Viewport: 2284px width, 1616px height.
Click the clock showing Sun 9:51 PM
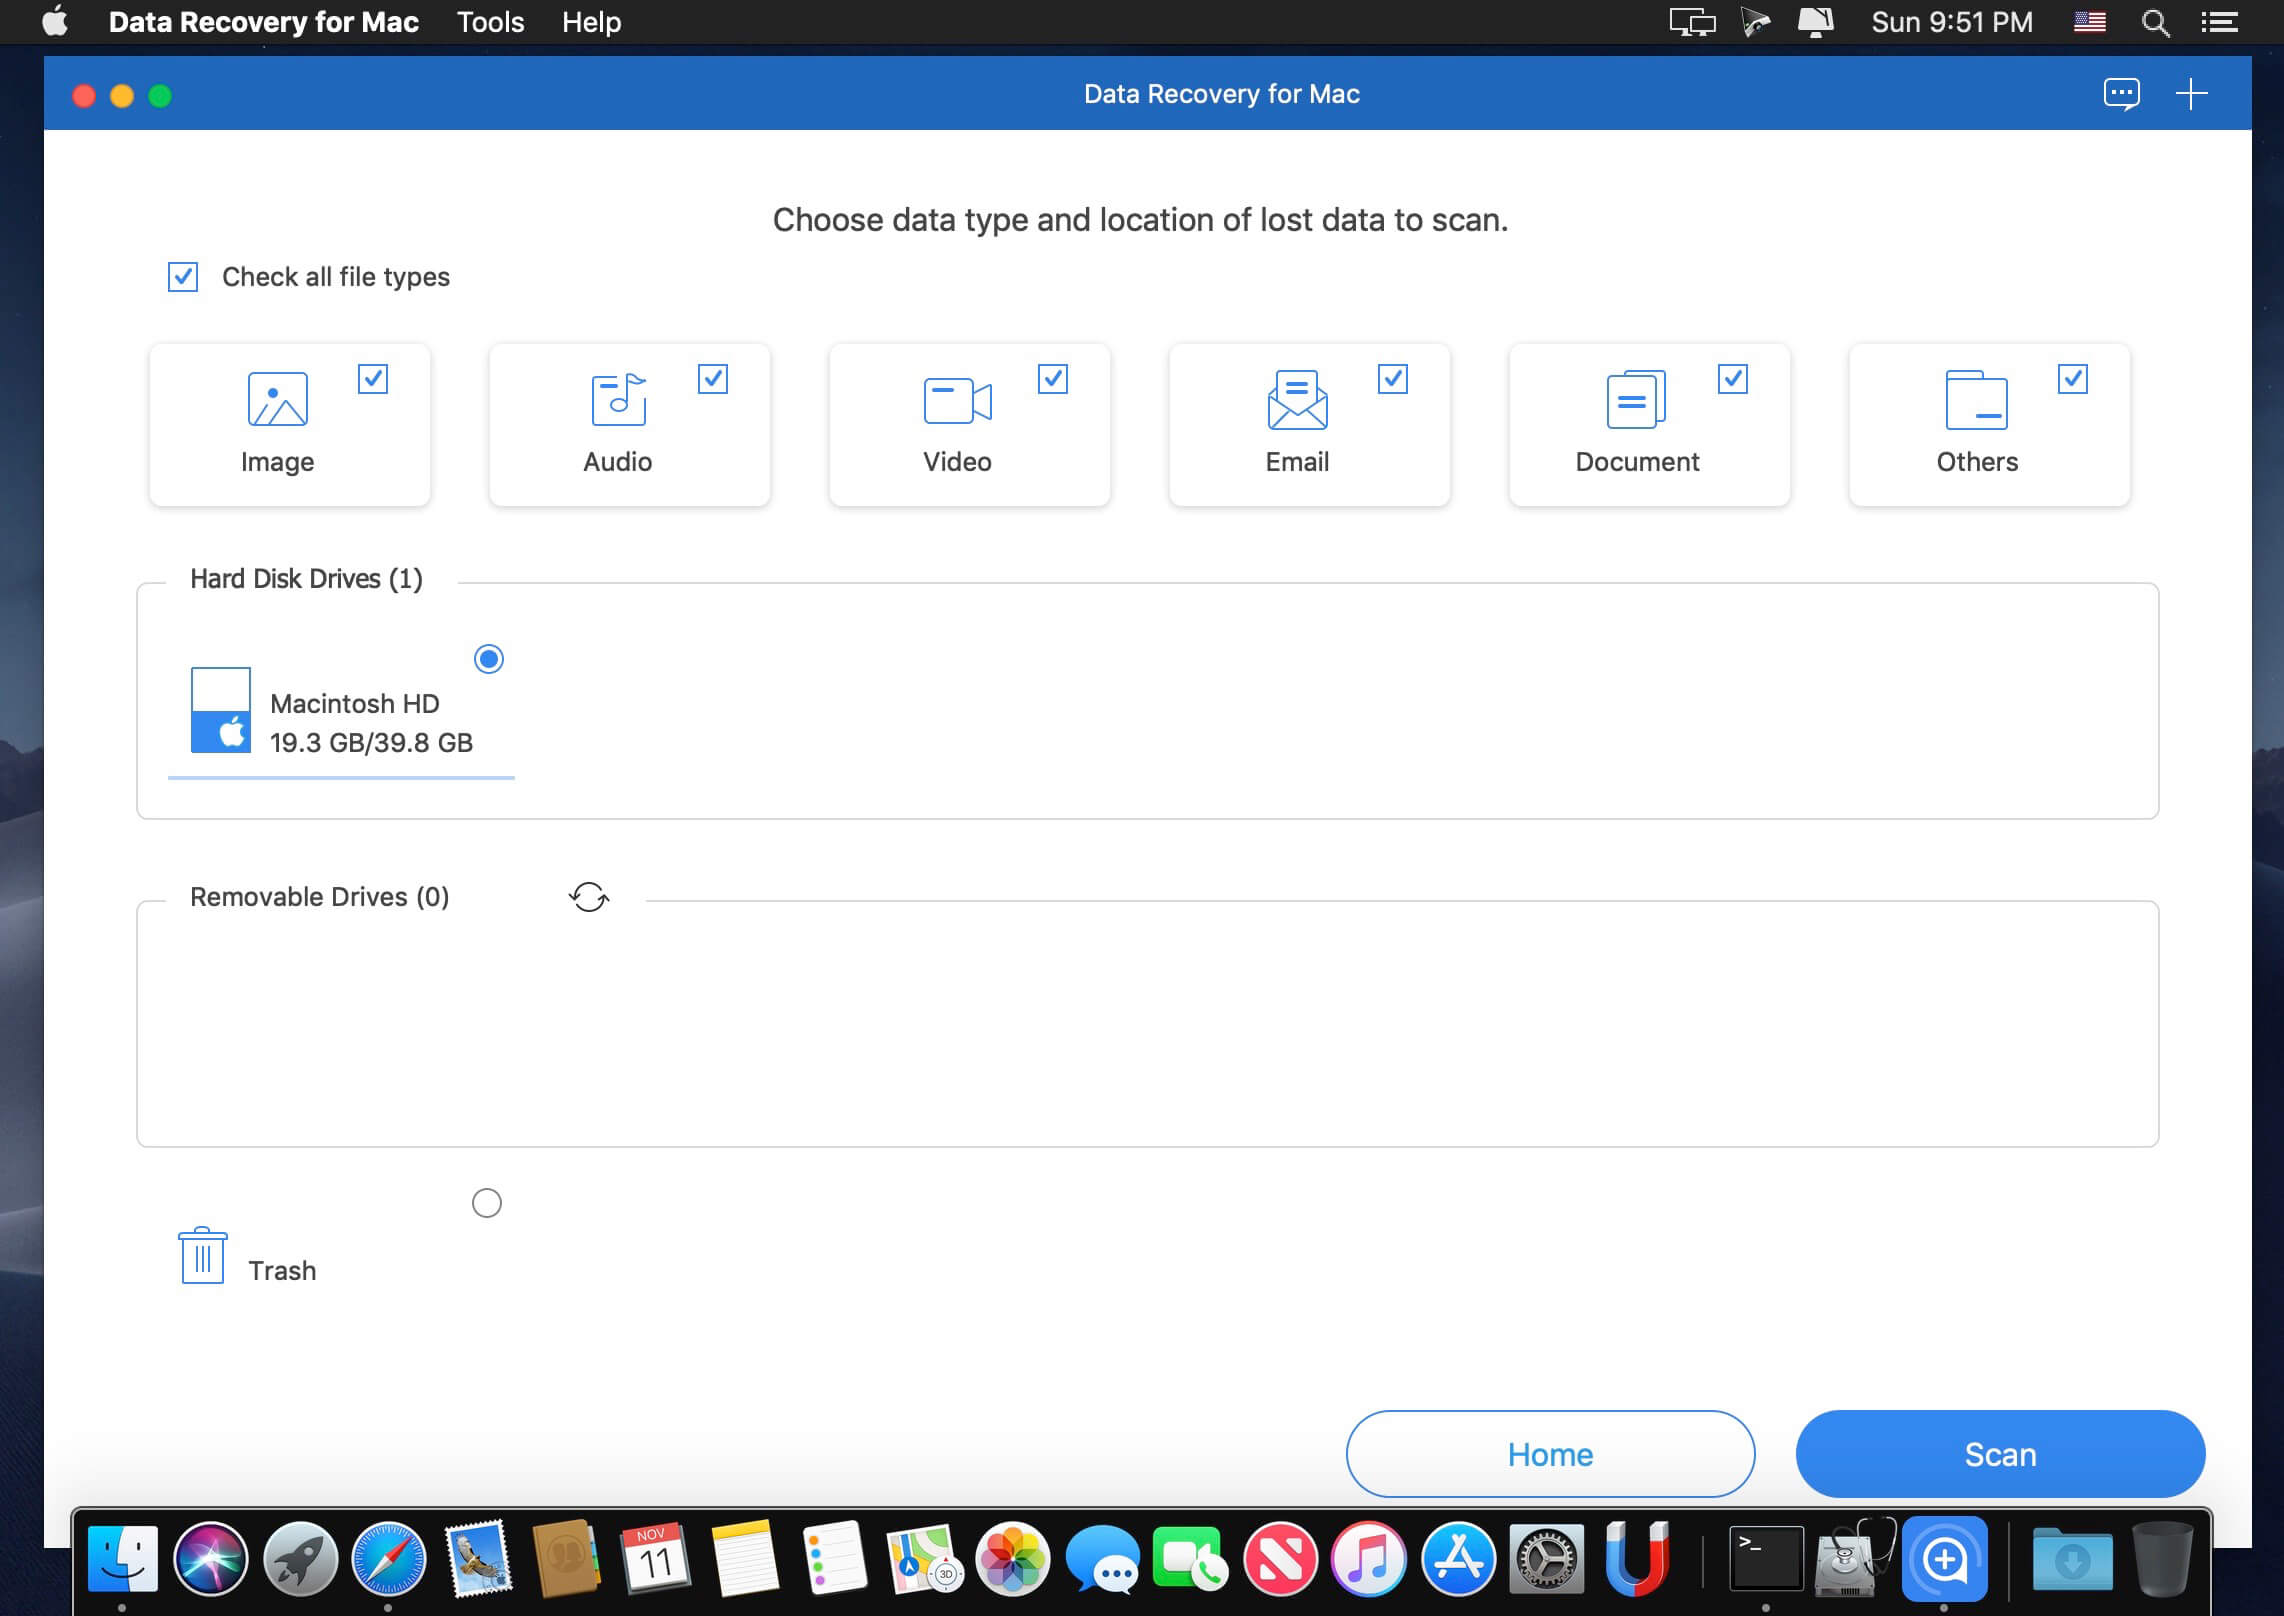[1952, 22]
